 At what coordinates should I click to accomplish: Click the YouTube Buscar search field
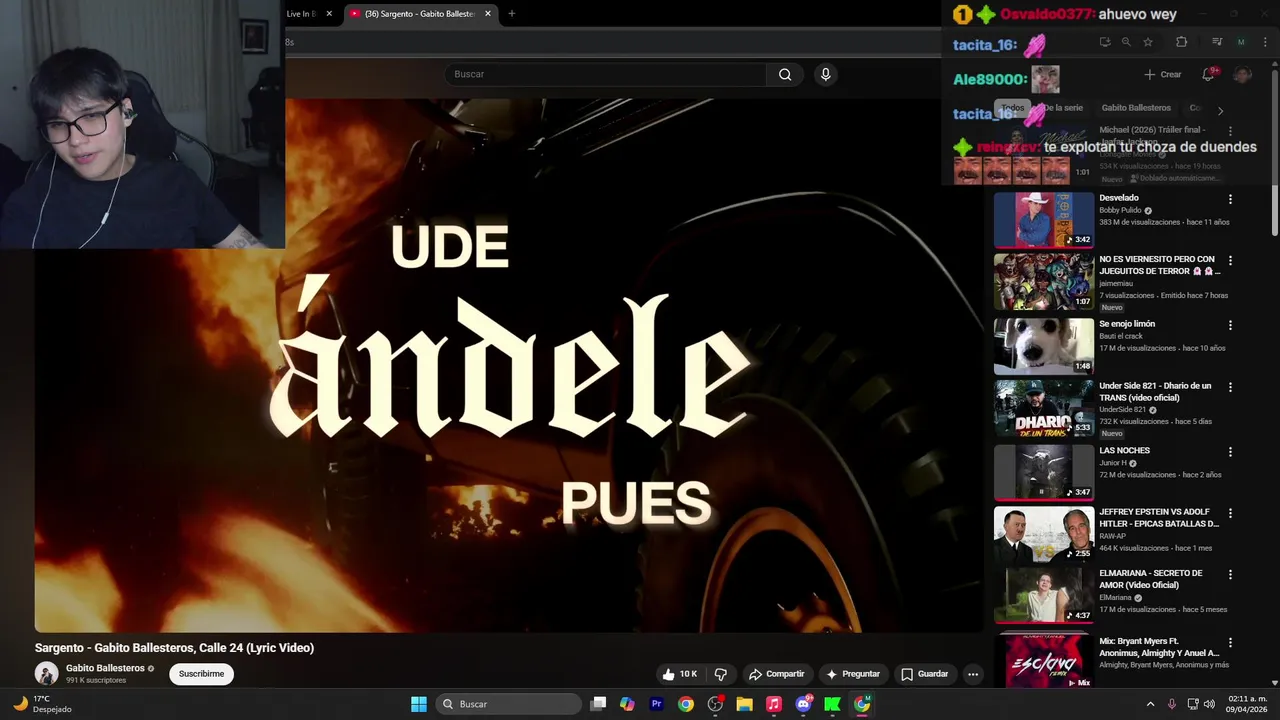pyautogui.click(x=605, y=74)
